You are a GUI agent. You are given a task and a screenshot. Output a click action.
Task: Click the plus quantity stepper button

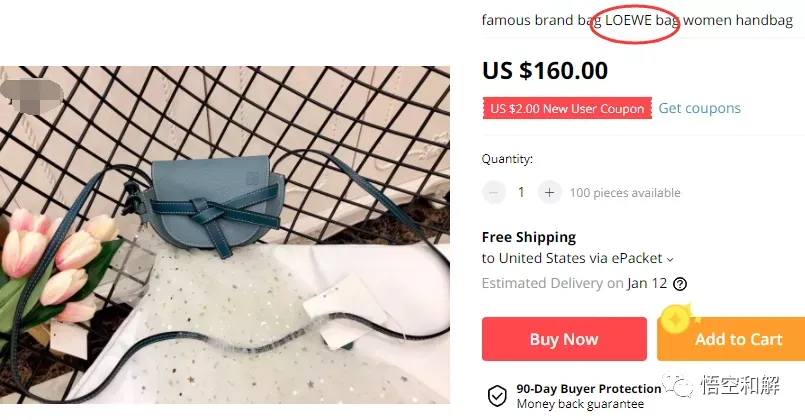[x=549, y=193]
